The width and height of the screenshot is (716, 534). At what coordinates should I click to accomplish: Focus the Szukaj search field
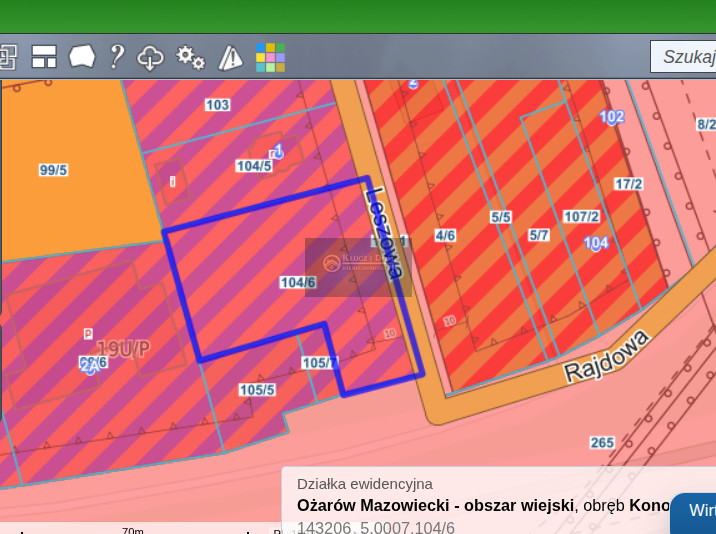point(685,56)
